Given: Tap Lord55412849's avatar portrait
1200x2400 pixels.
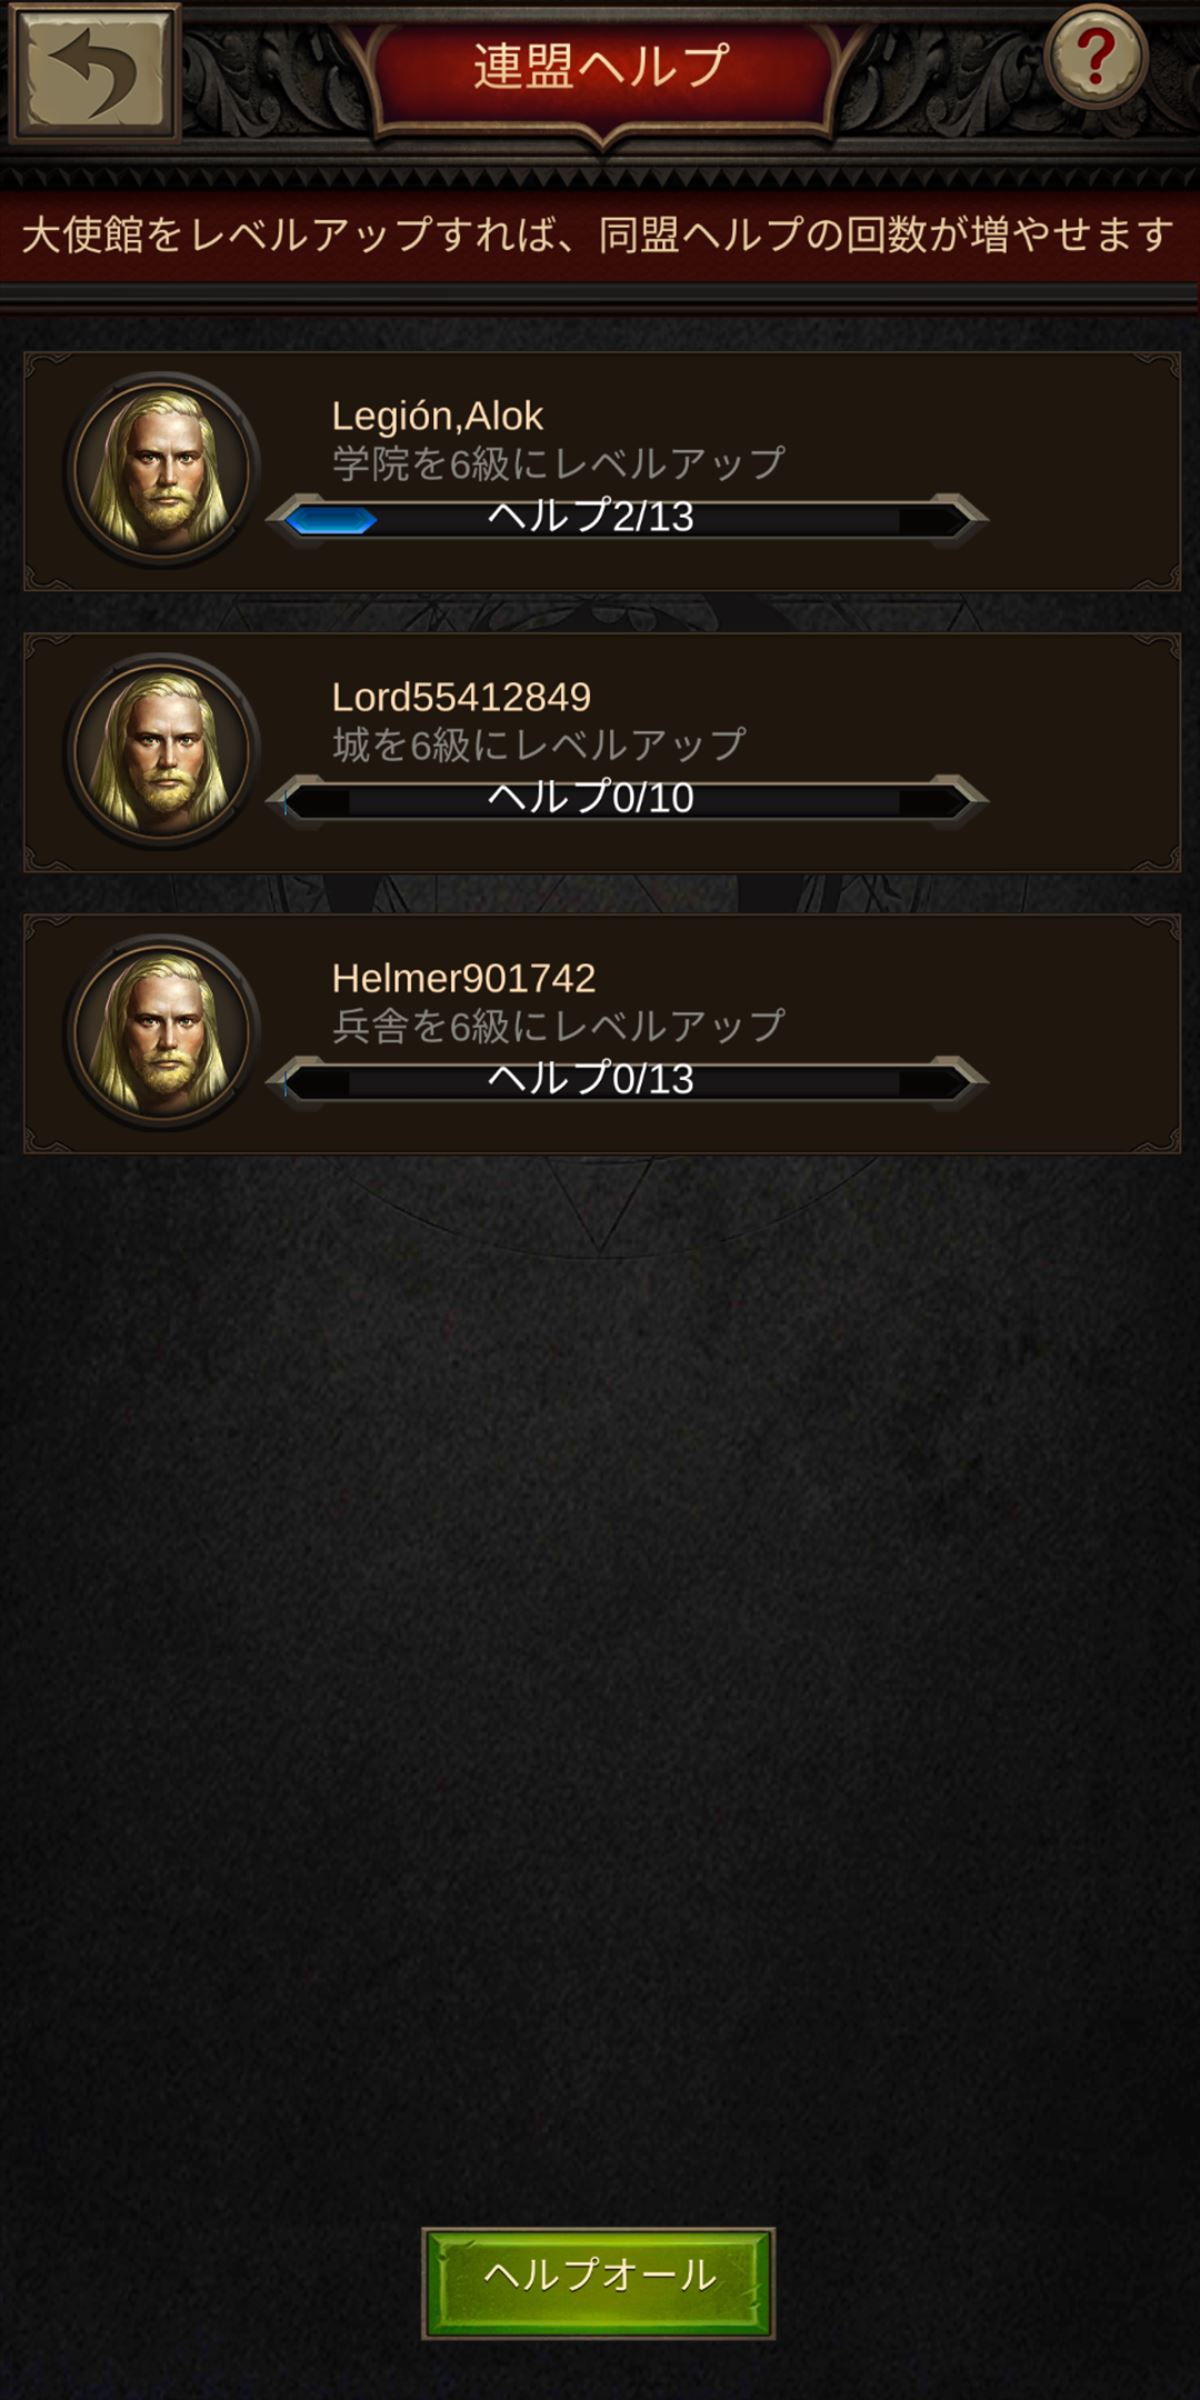Looking at the screenshot, I should 161,750.
